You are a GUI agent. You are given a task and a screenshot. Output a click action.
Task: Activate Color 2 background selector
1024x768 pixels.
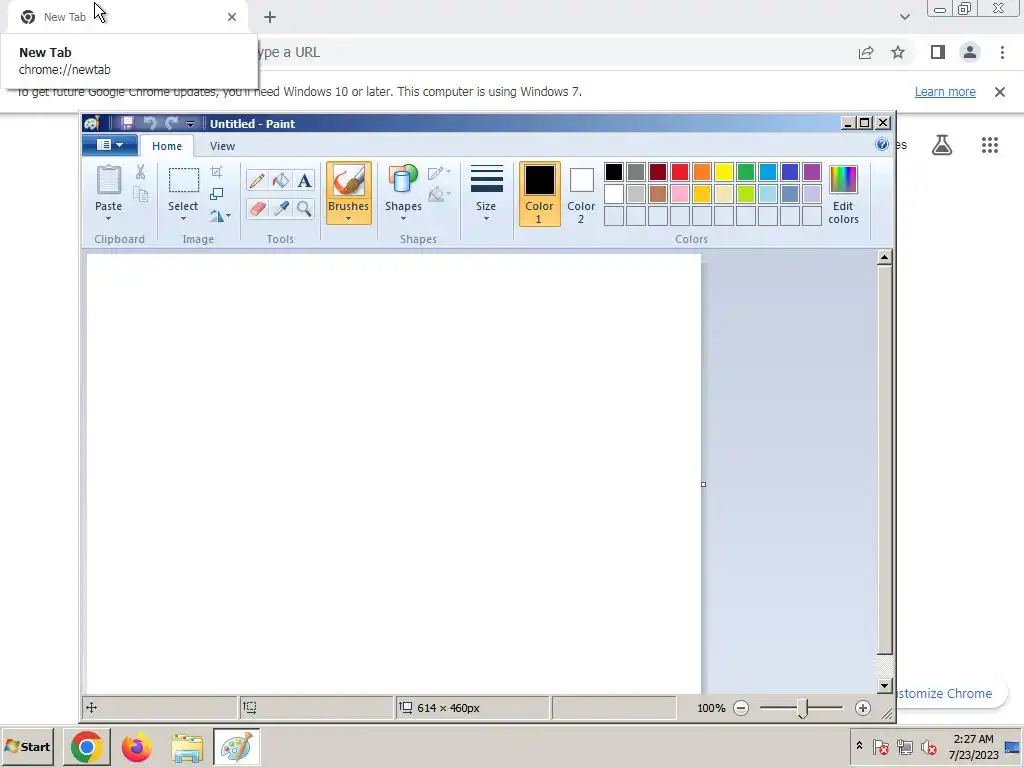(581, 194)
